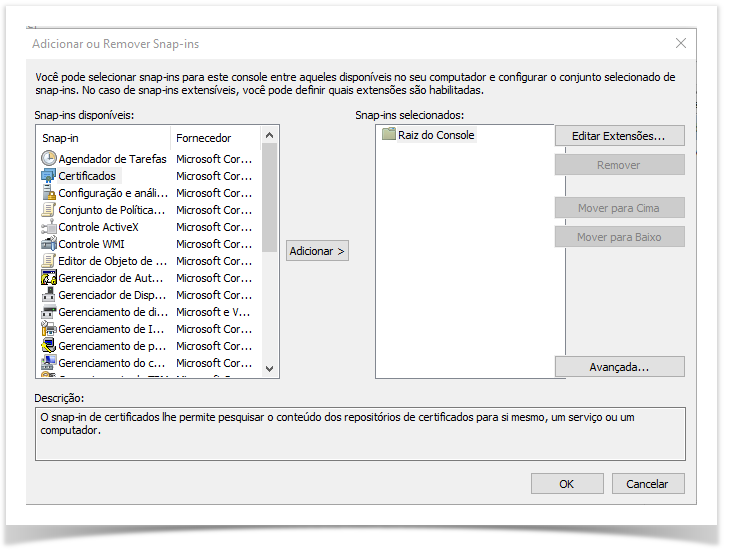
Task: Sort by the Fornecedor column header
Action: click(215, 138)
